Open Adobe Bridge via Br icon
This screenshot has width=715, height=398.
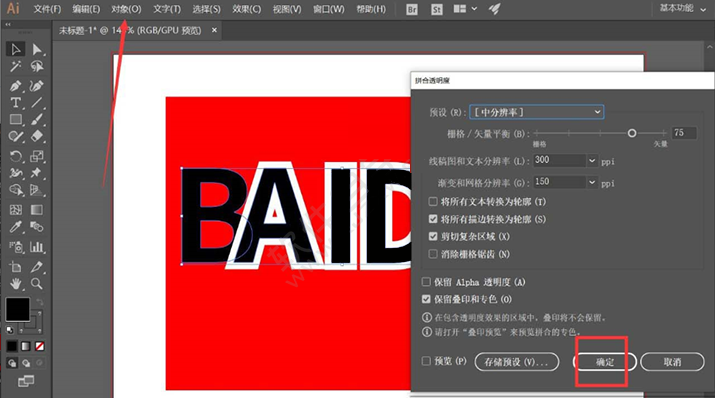[412, 9]
